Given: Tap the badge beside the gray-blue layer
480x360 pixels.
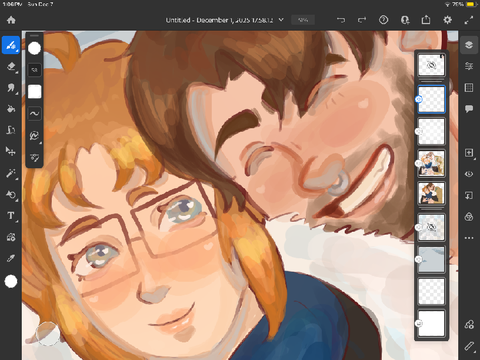Looking at the screenshot, I should pyautogui.click(x=419, y=259).
